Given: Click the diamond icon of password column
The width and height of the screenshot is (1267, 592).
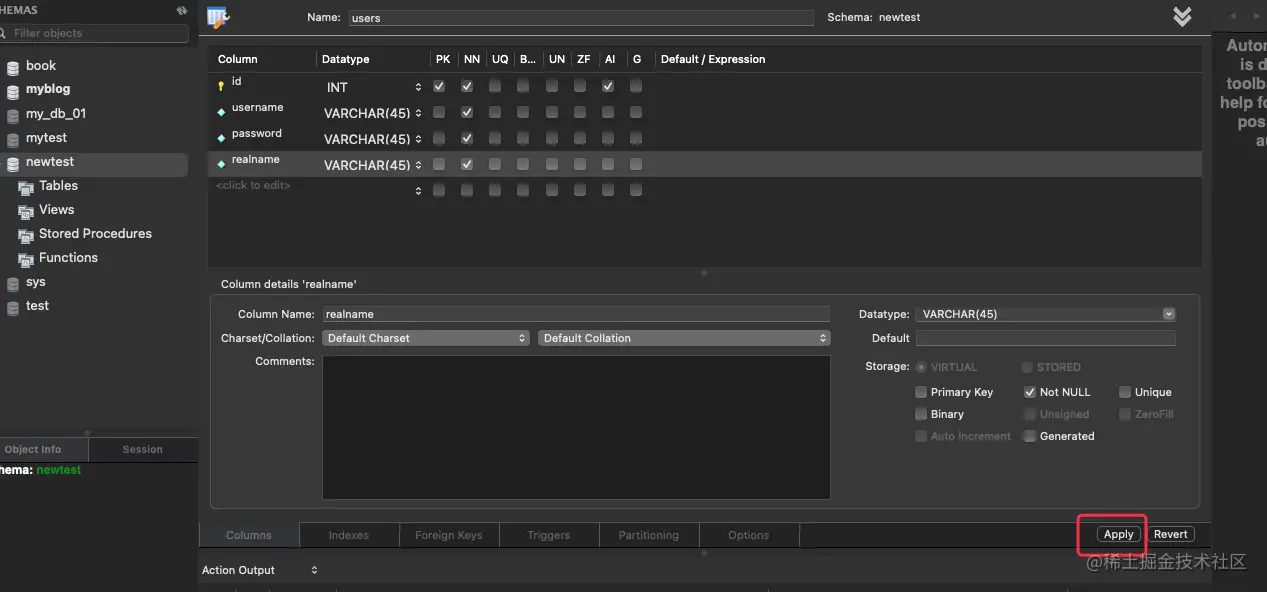Looking at the screenshot, I should click(221, 138).
